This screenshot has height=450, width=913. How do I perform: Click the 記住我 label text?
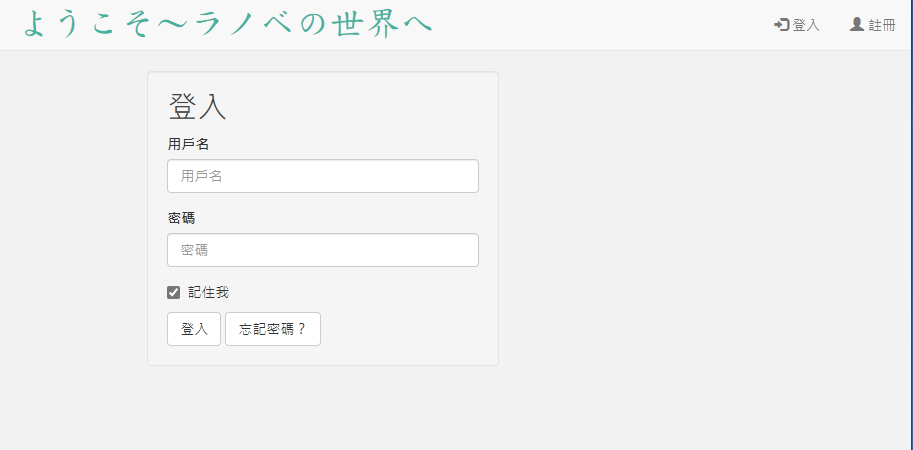[209, 292]
